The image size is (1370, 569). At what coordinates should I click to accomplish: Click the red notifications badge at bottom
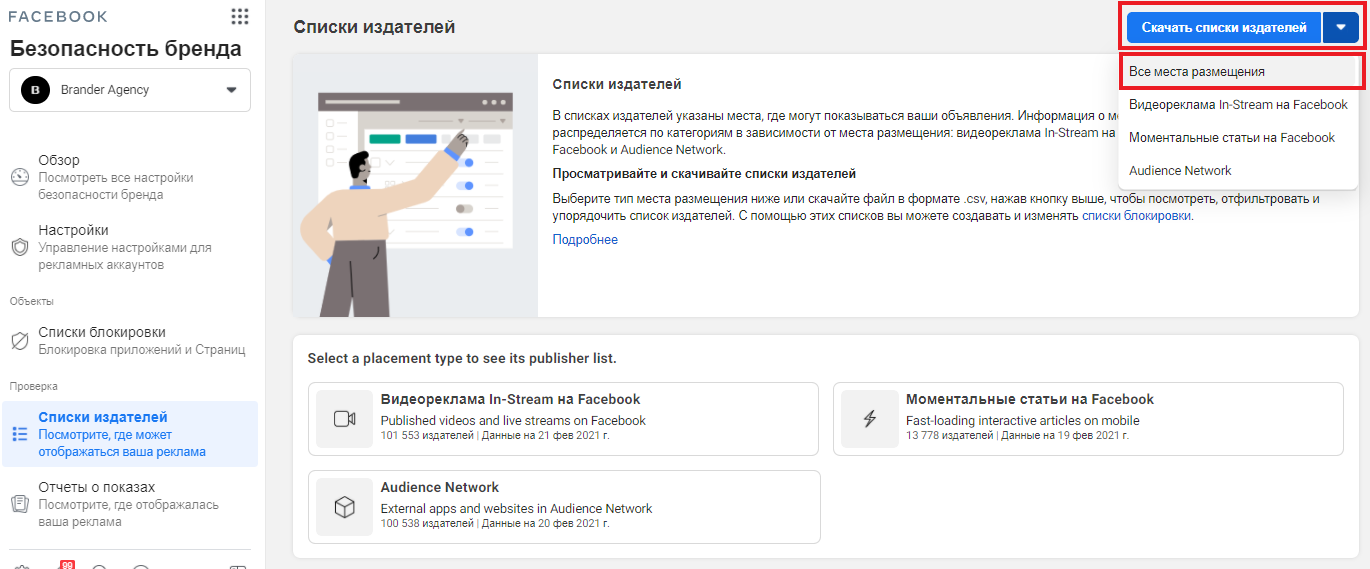click(x=67, y=564)
